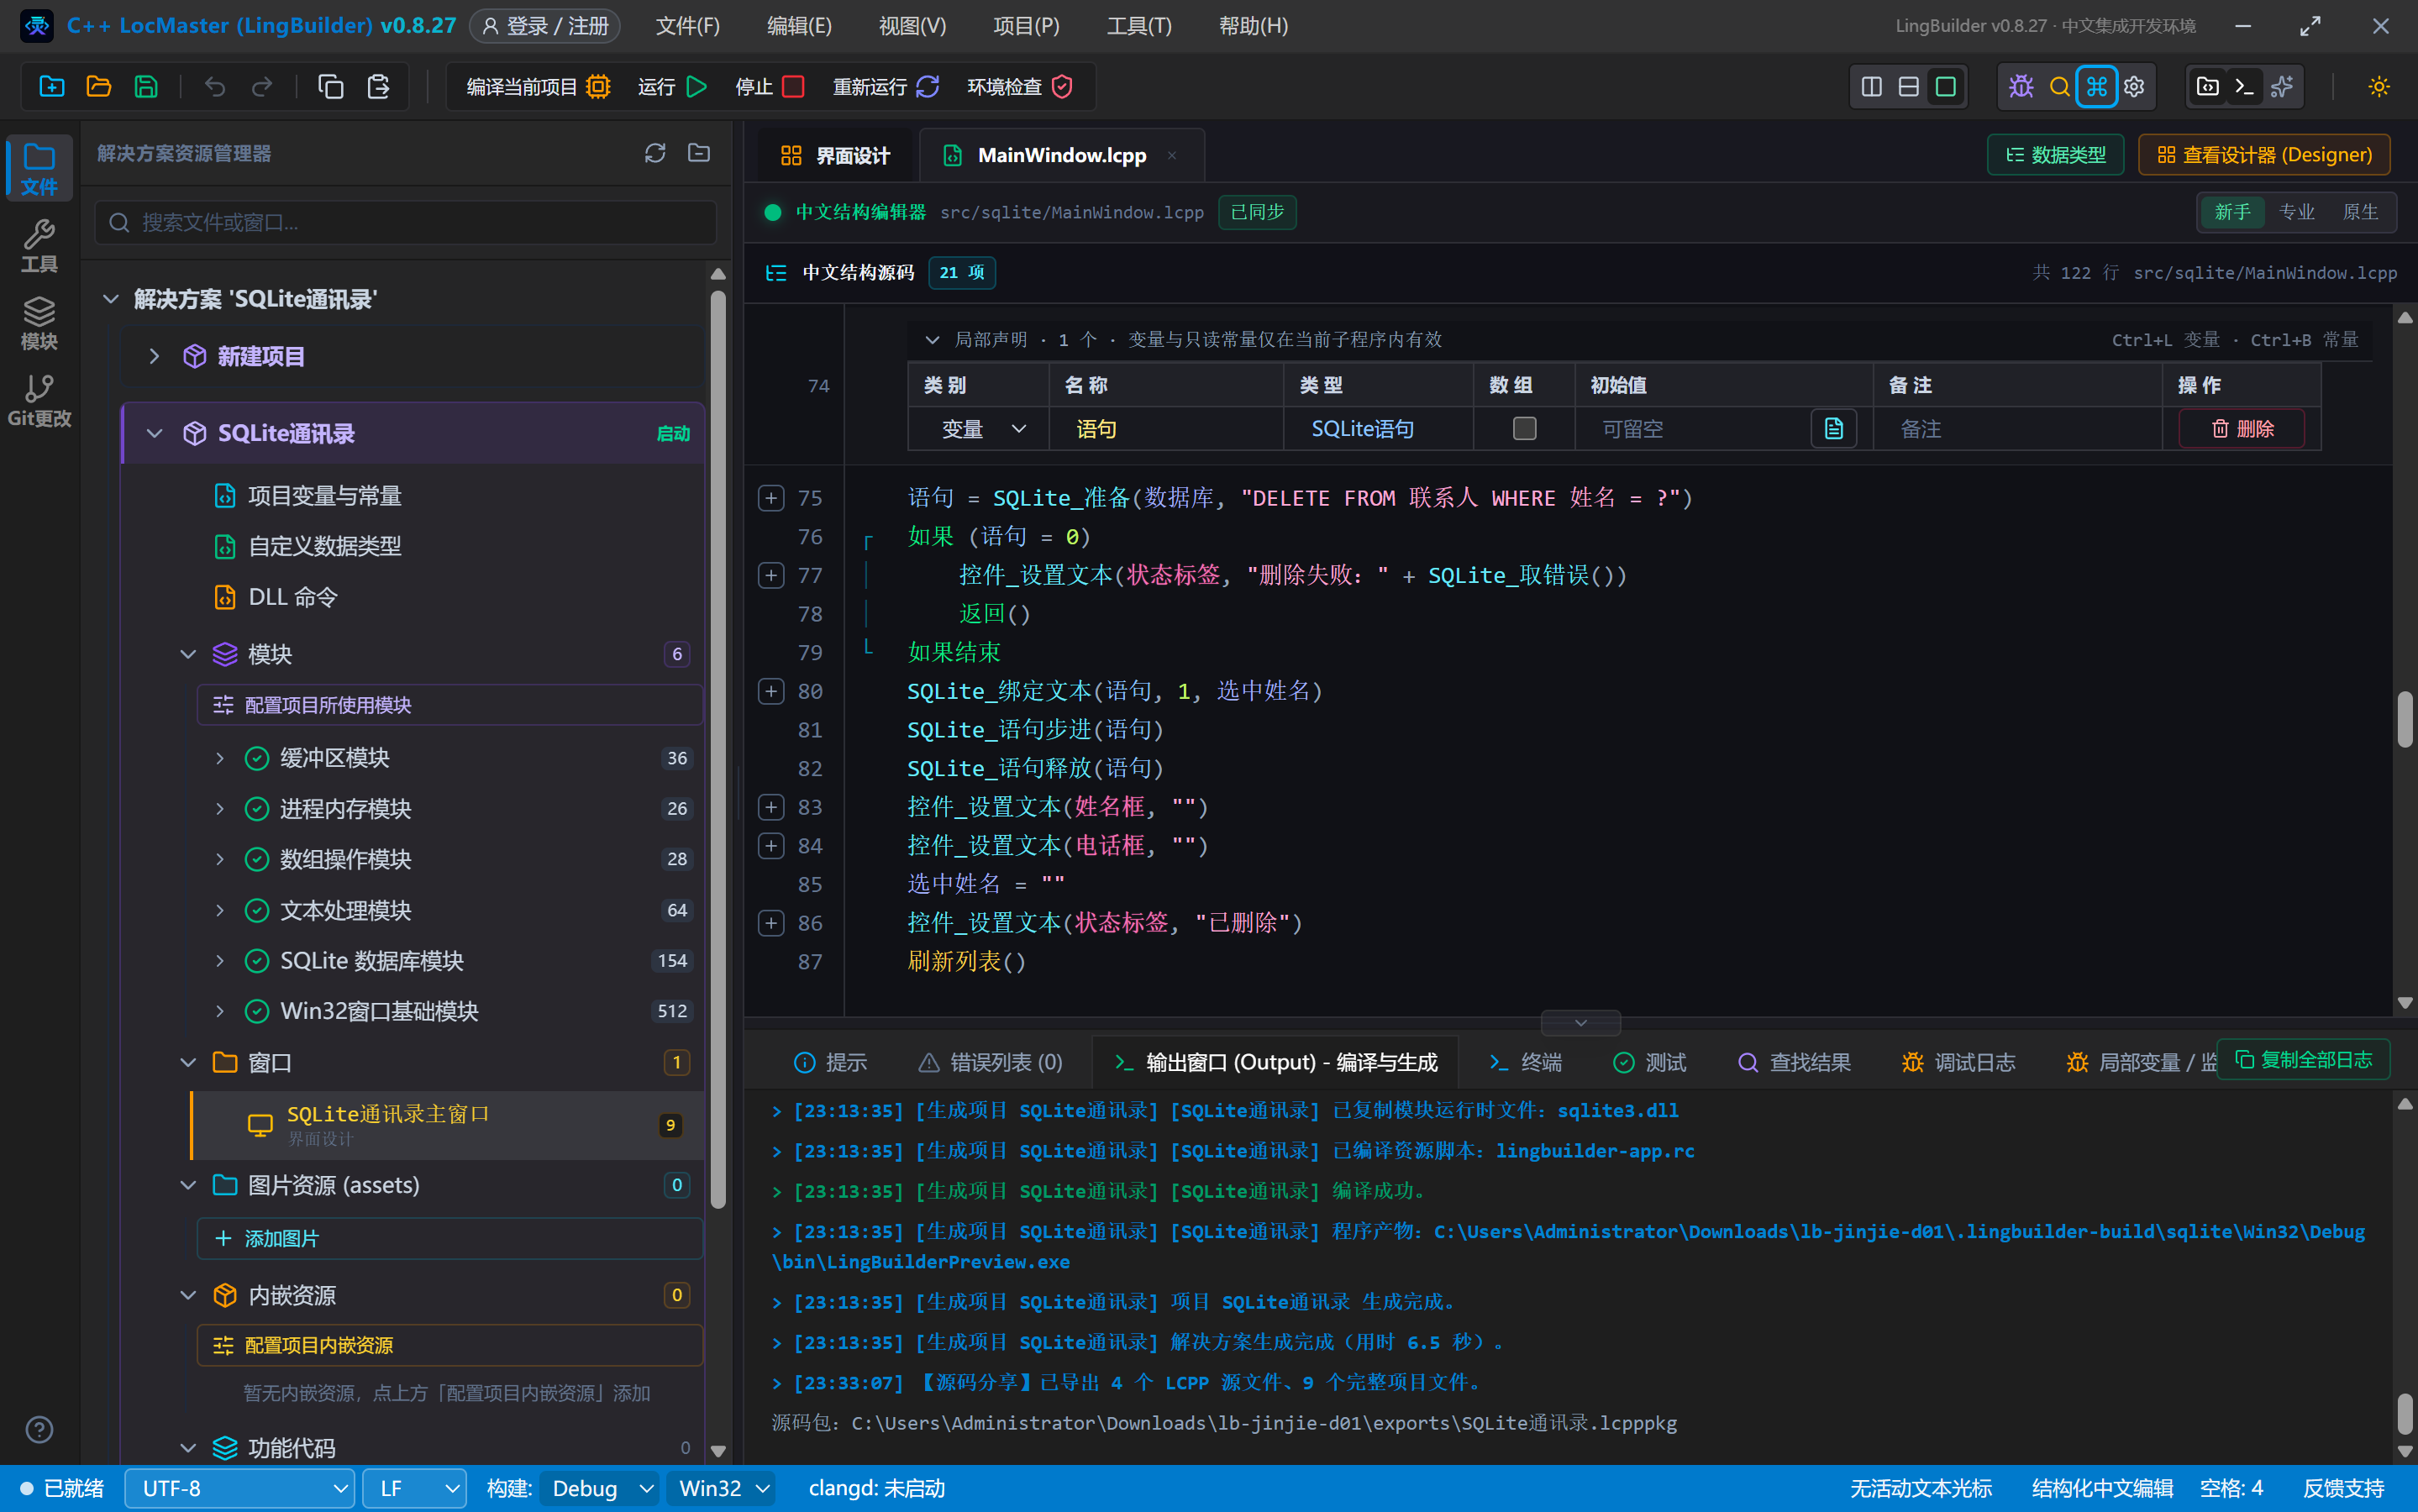Expand the 新建项目 tree node
The image size is (2418, 1512).
[x=154, y=356]
